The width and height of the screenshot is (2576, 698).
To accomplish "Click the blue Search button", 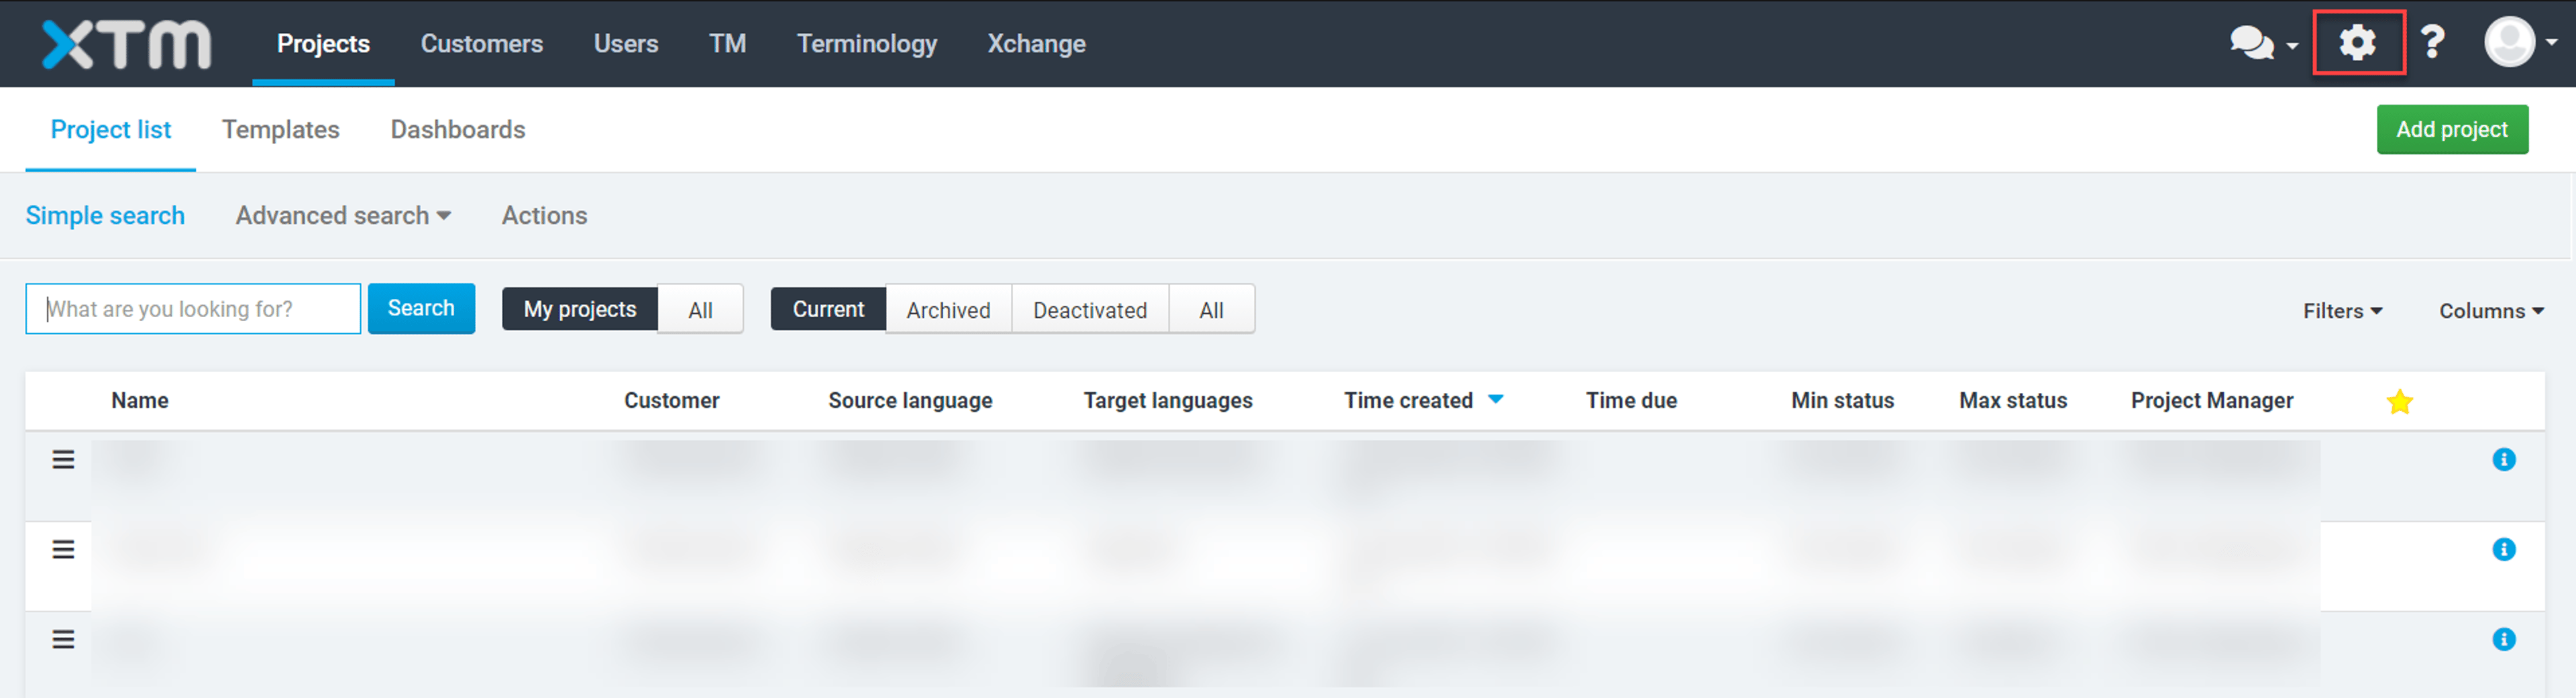I will coord(421,308).
